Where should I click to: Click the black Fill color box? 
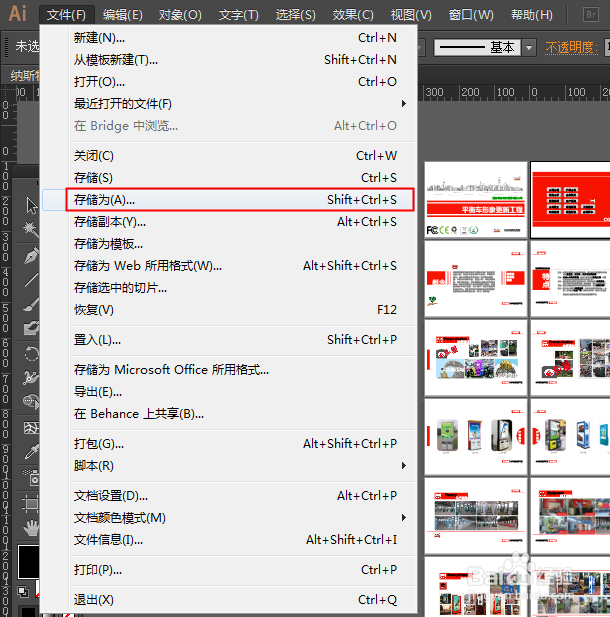tap(28, 562)
